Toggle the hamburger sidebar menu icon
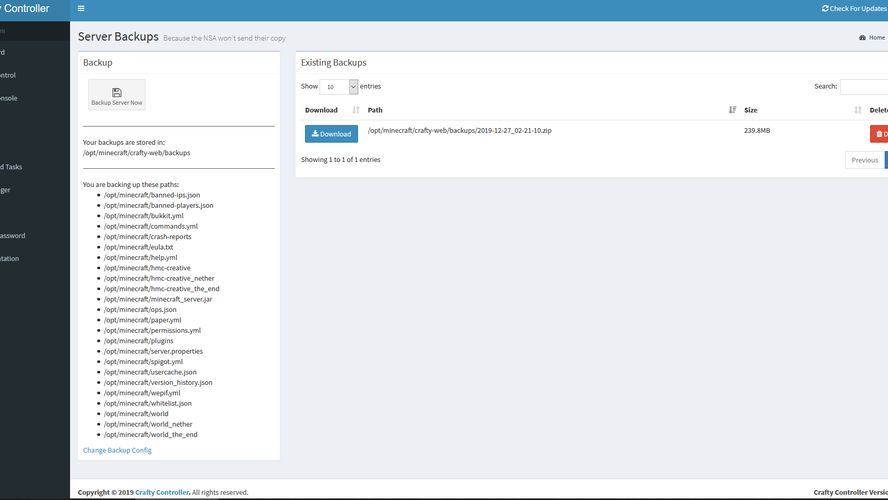Screen dimensions: 888x500 point(81,9)
